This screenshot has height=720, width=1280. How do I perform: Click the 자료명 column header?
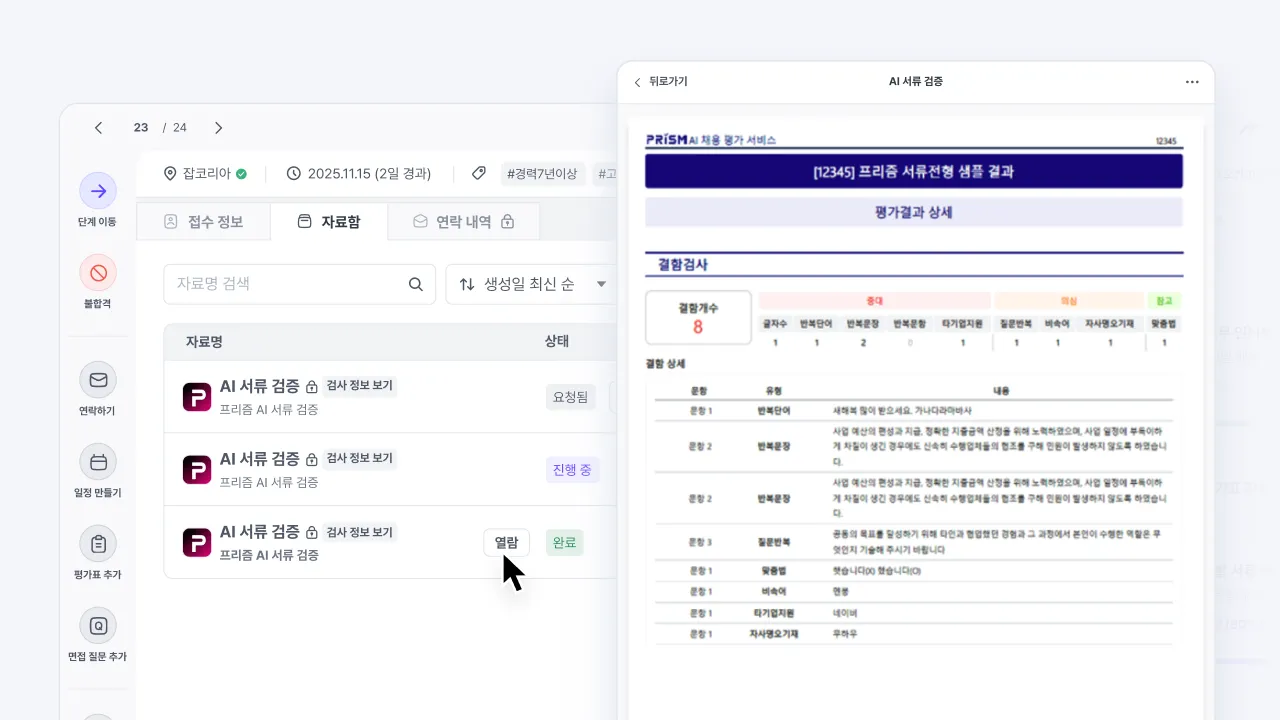pos(204,342)
